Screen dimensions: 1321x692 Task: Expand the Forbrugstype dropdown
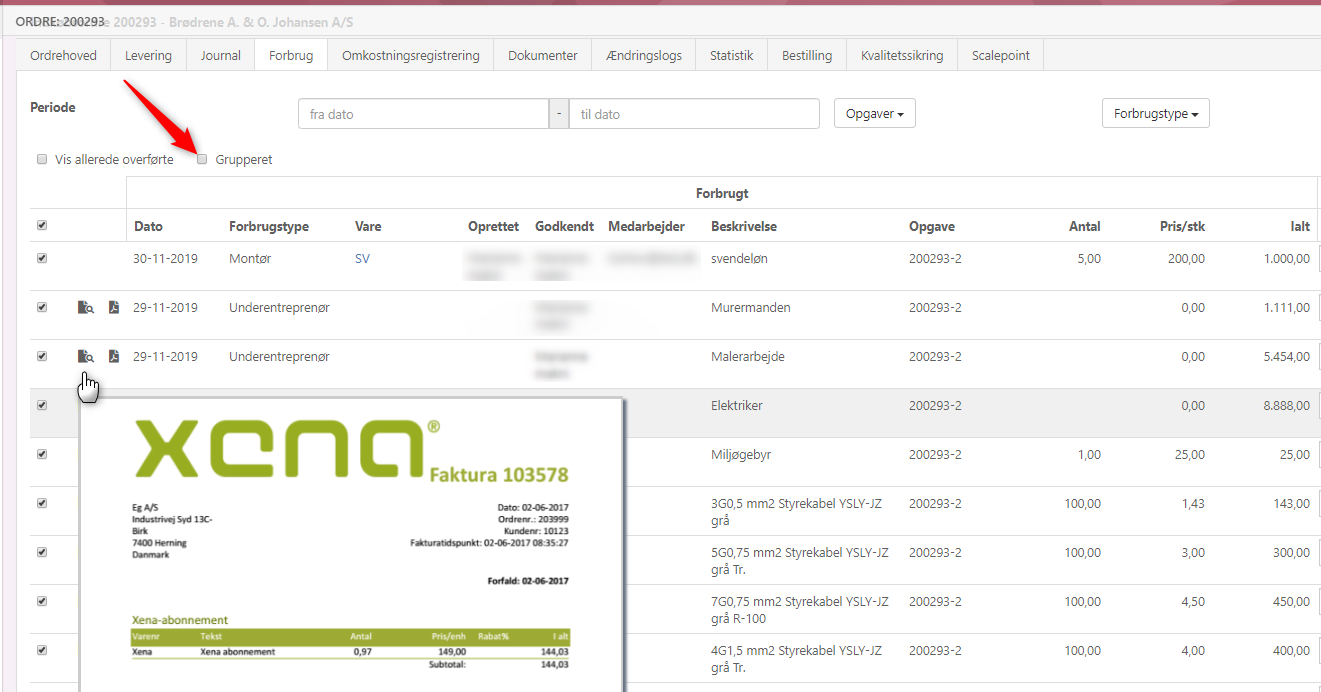click(1155, 114)
